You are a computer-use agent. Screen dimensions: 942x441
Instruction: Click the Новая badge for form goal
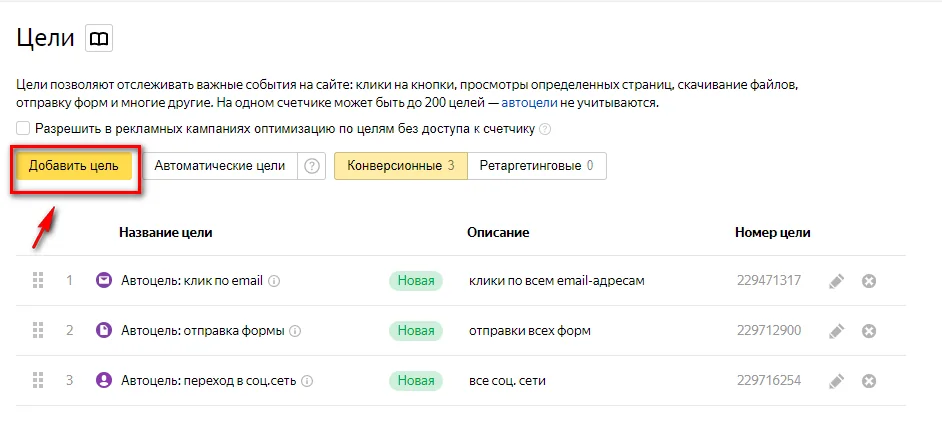tap(416, 330)
